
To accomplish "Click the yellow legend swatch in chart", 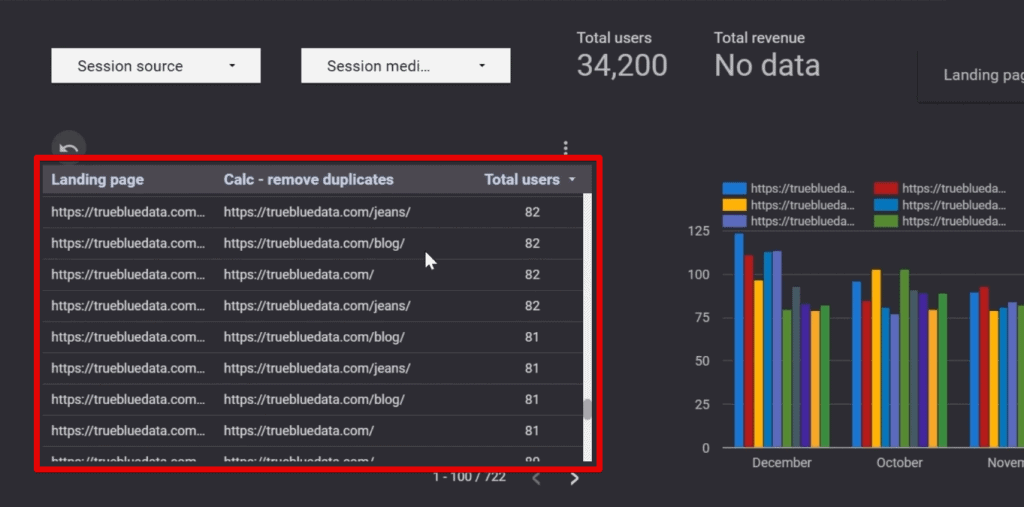I will click(x=734, y=205).
